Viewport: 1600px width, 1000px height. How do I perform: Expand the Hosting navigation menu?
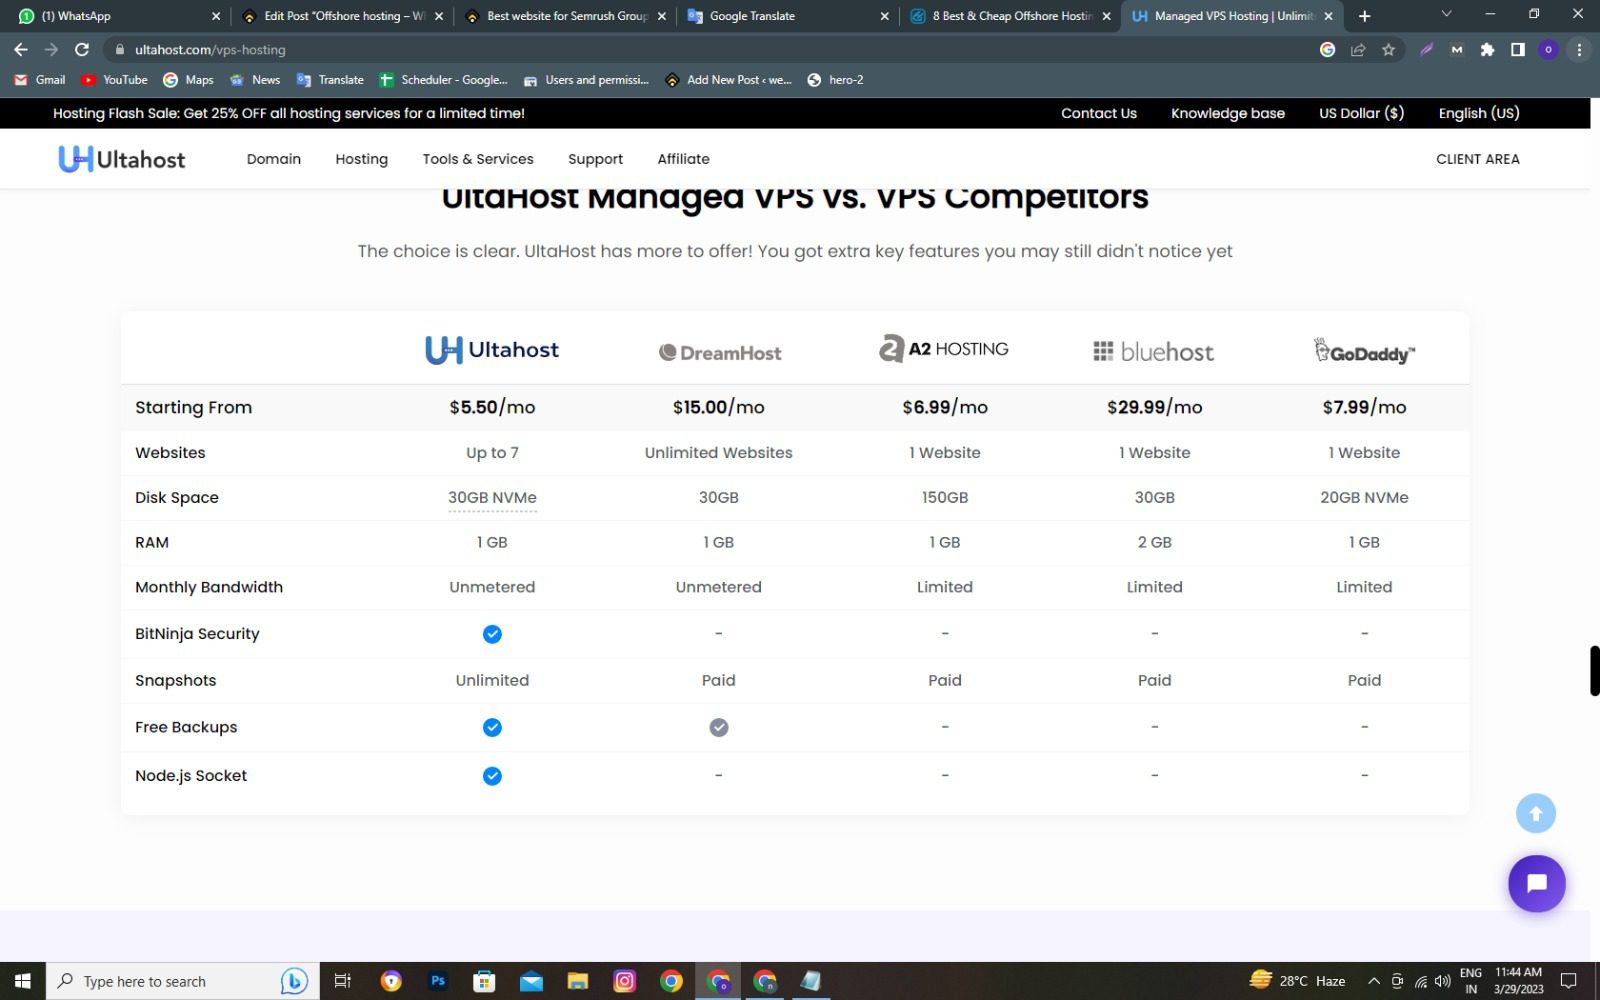coord(361,159)
